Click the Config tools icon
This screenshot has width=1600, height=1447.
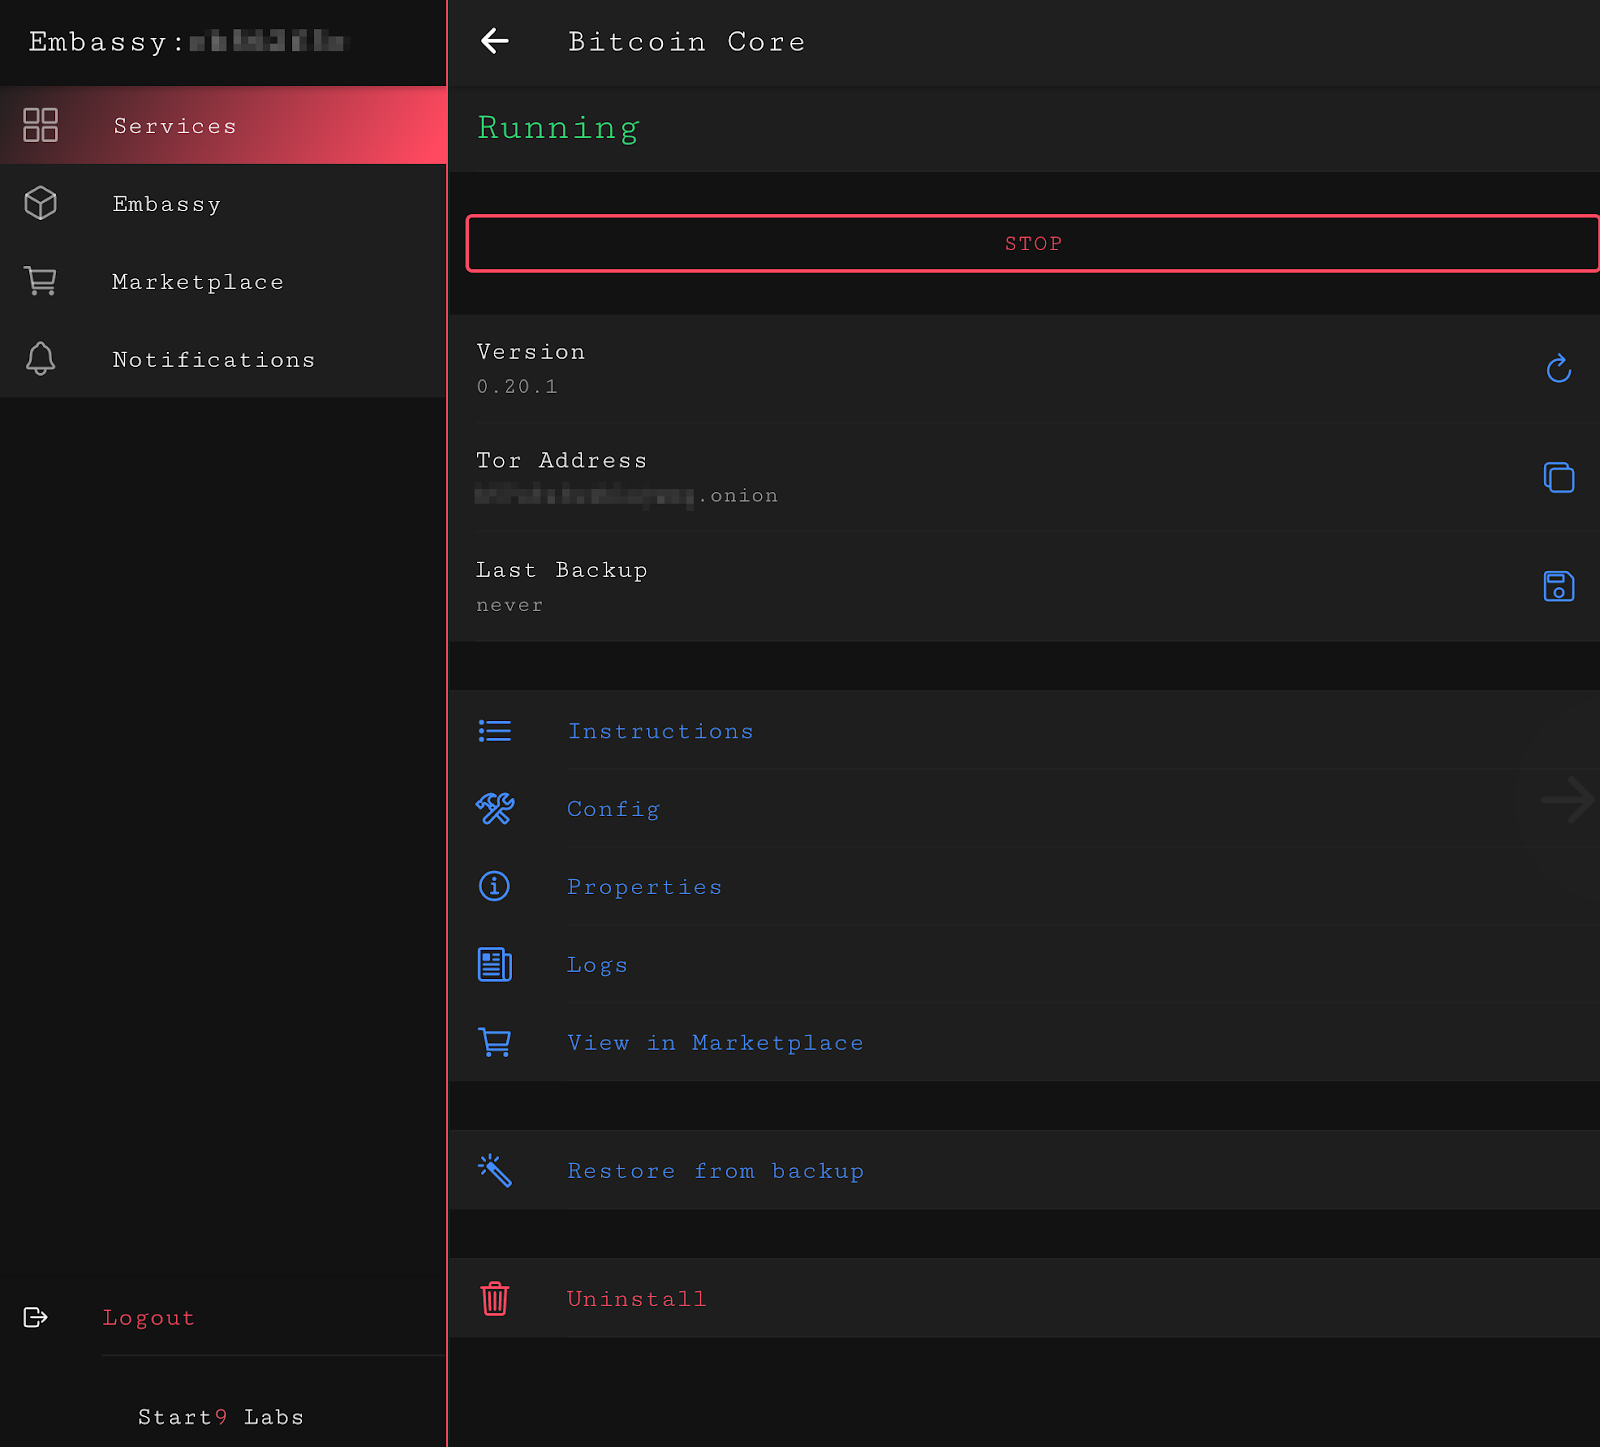pos(495,808)
